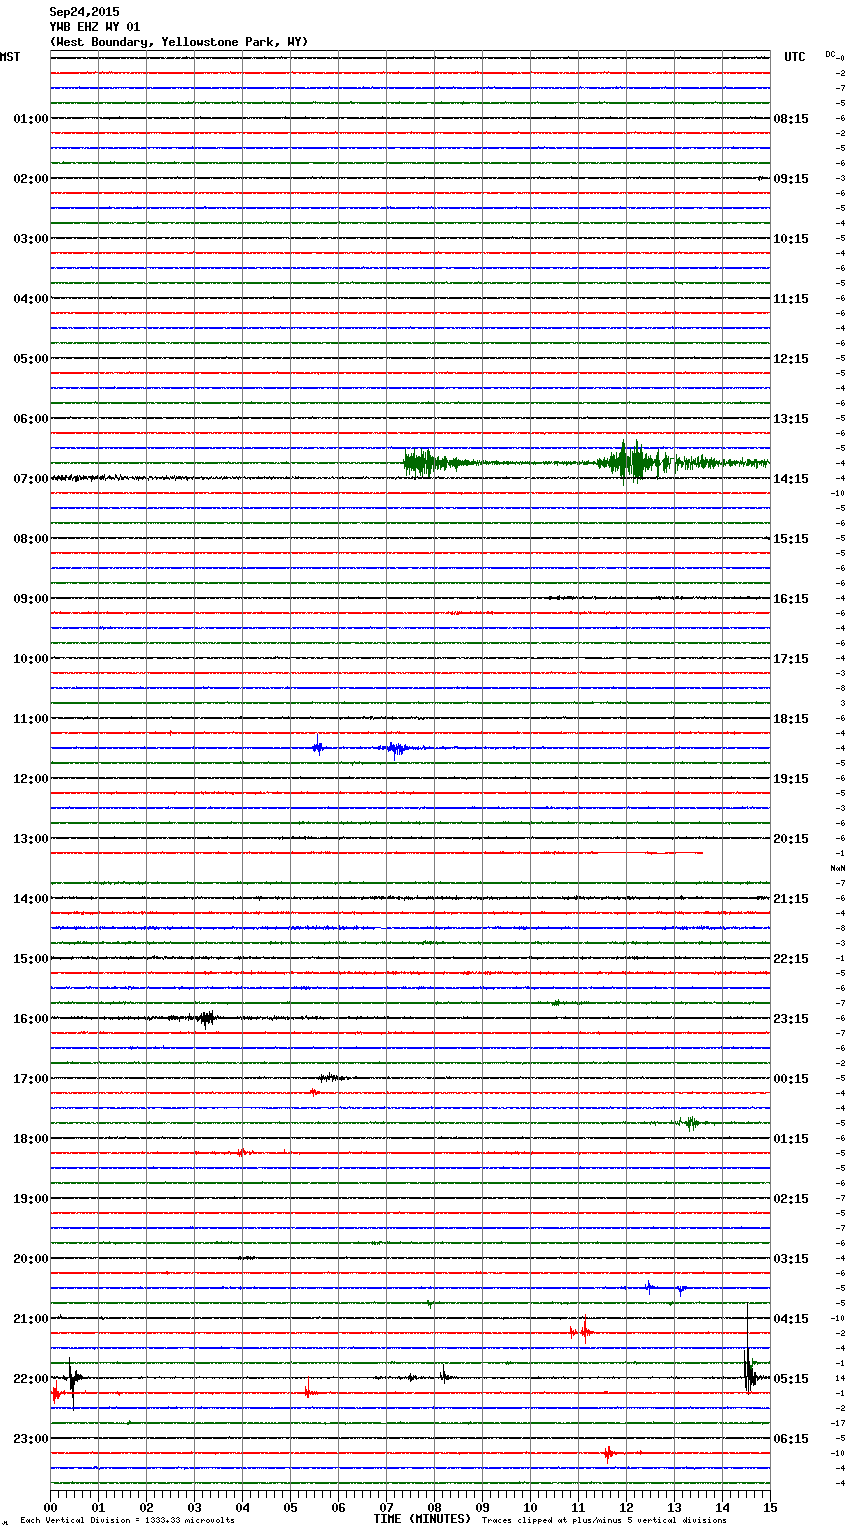850x1534 pixels.
Task: Select the 11:00 MST row label
Action: (x=31, y=719)
